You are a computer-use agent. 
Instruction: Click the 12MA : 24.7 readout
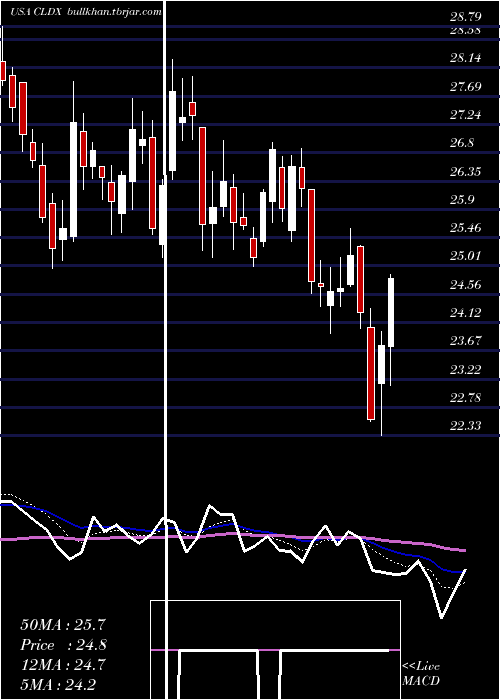point(63,665)
